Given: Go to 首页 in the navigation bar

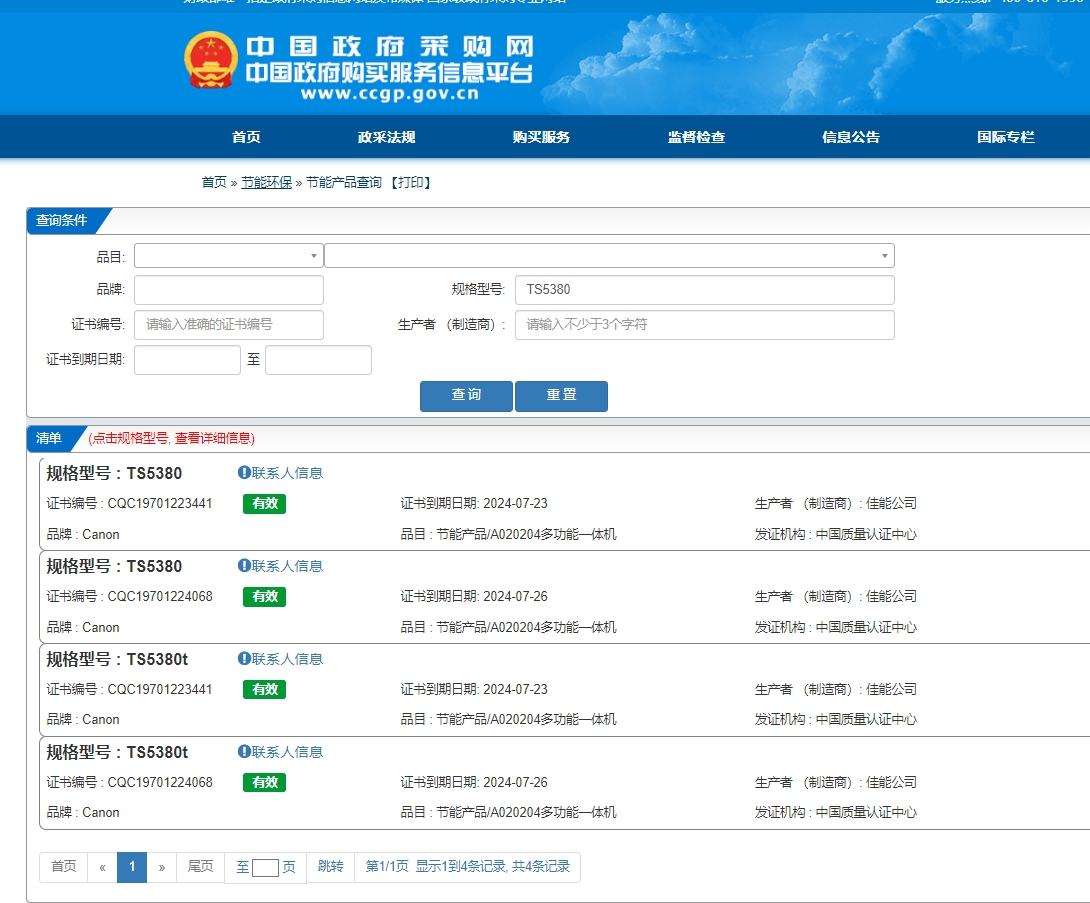Looking at the screenshot, I should pos(246,137).
